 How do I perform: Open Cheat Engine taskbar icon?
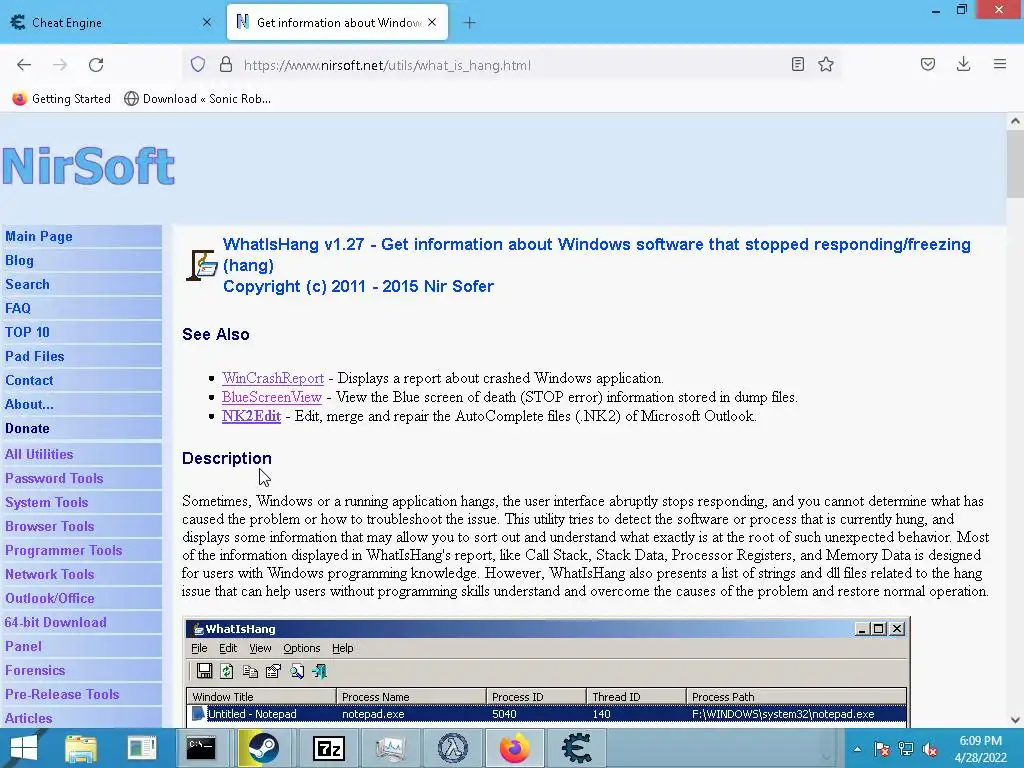[x=576, y=748]
